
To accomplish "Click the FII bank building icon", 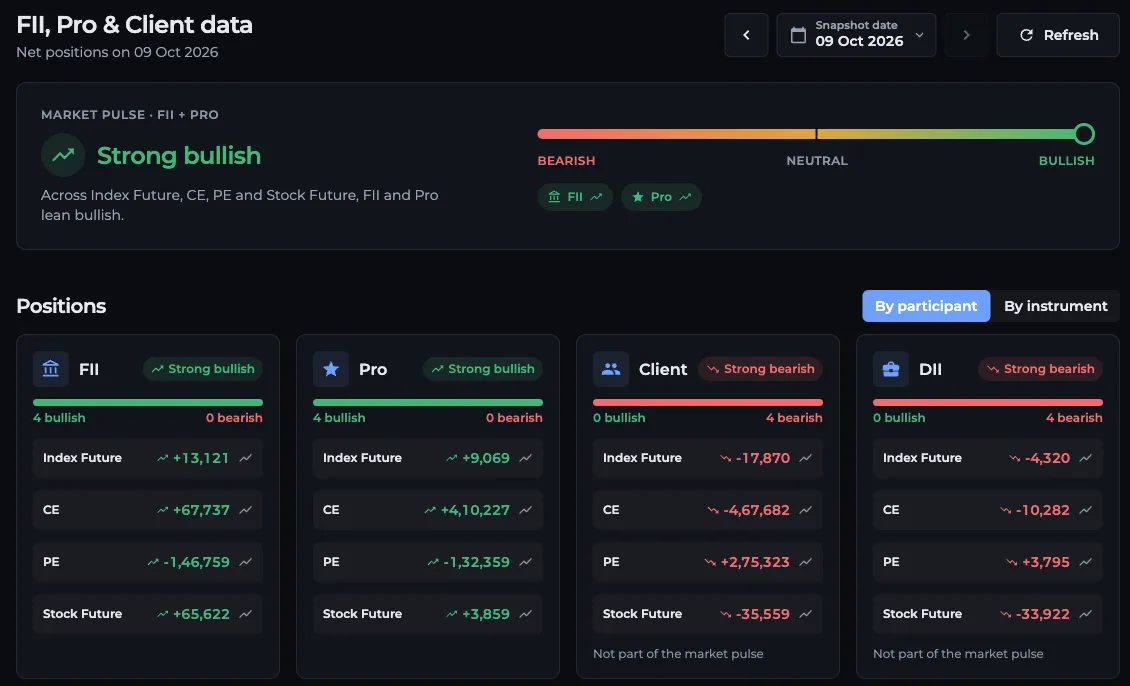I will tap(50, 369).
